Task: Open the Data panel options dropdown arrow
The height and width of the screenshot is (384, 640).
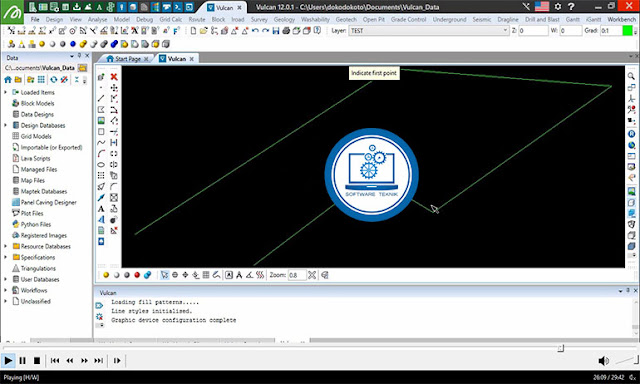Action: (72, 56)
